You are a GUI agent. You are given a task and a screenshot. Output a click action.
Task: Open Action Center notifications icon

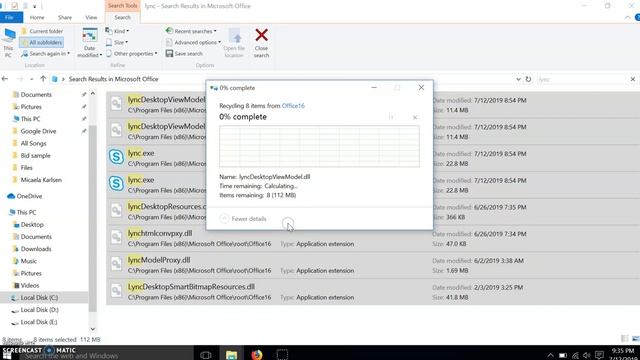[x=599, y=355]
